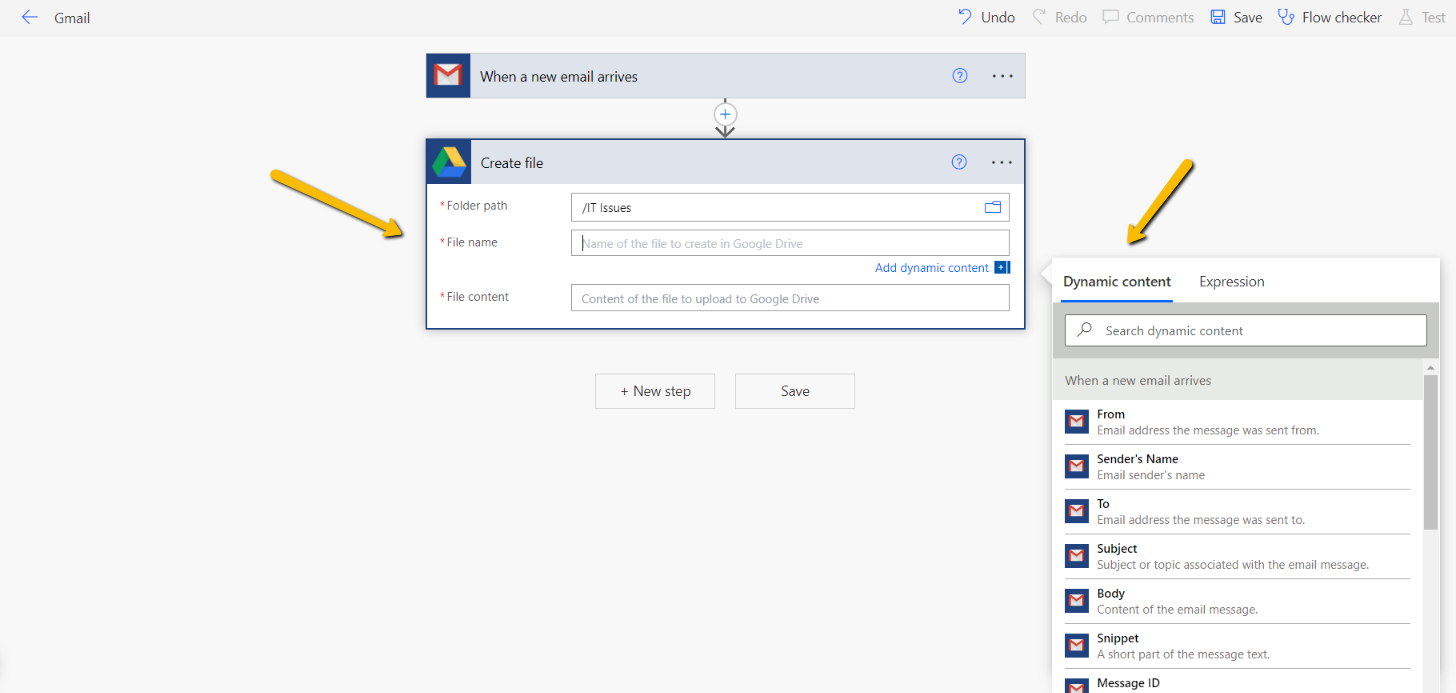Open the Flow checker
This screenshot has width=1456, height=693.
[1330, 17]
